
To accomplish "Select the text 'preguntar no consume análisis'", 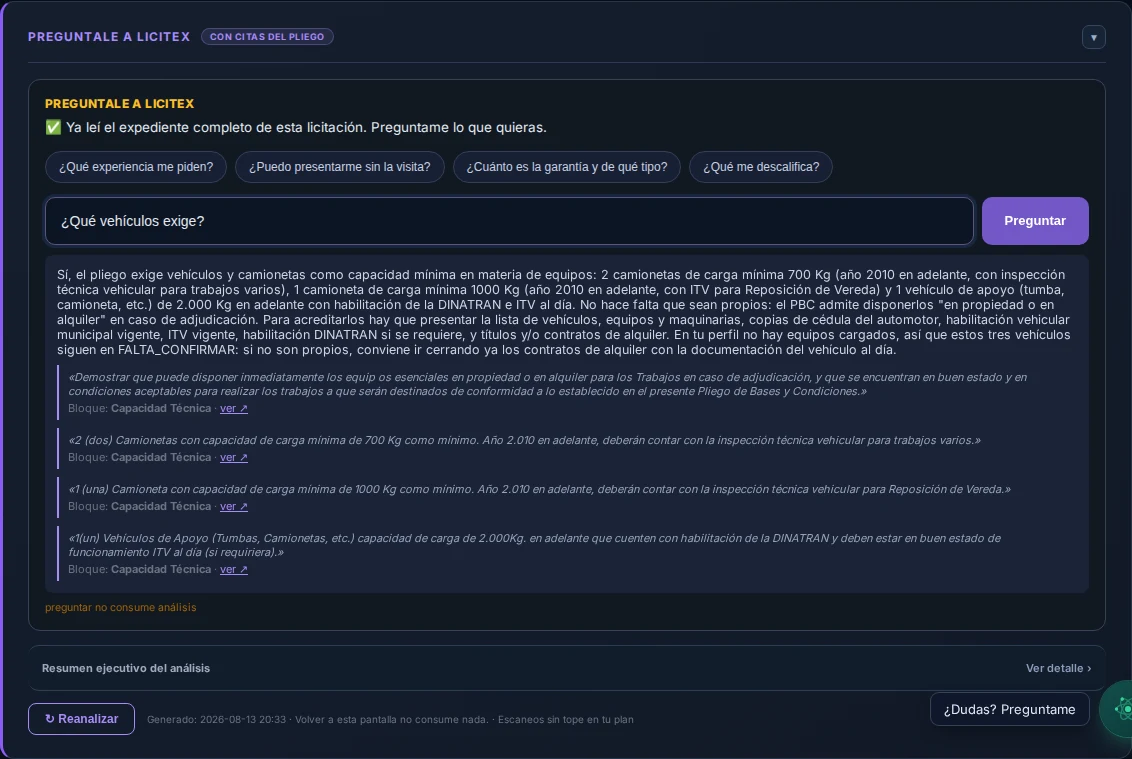I will [121, 607].
